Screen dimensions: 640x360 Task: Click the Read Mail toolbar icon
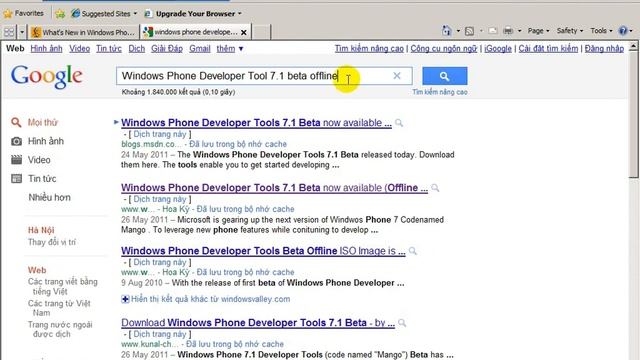tap(493, 31)
